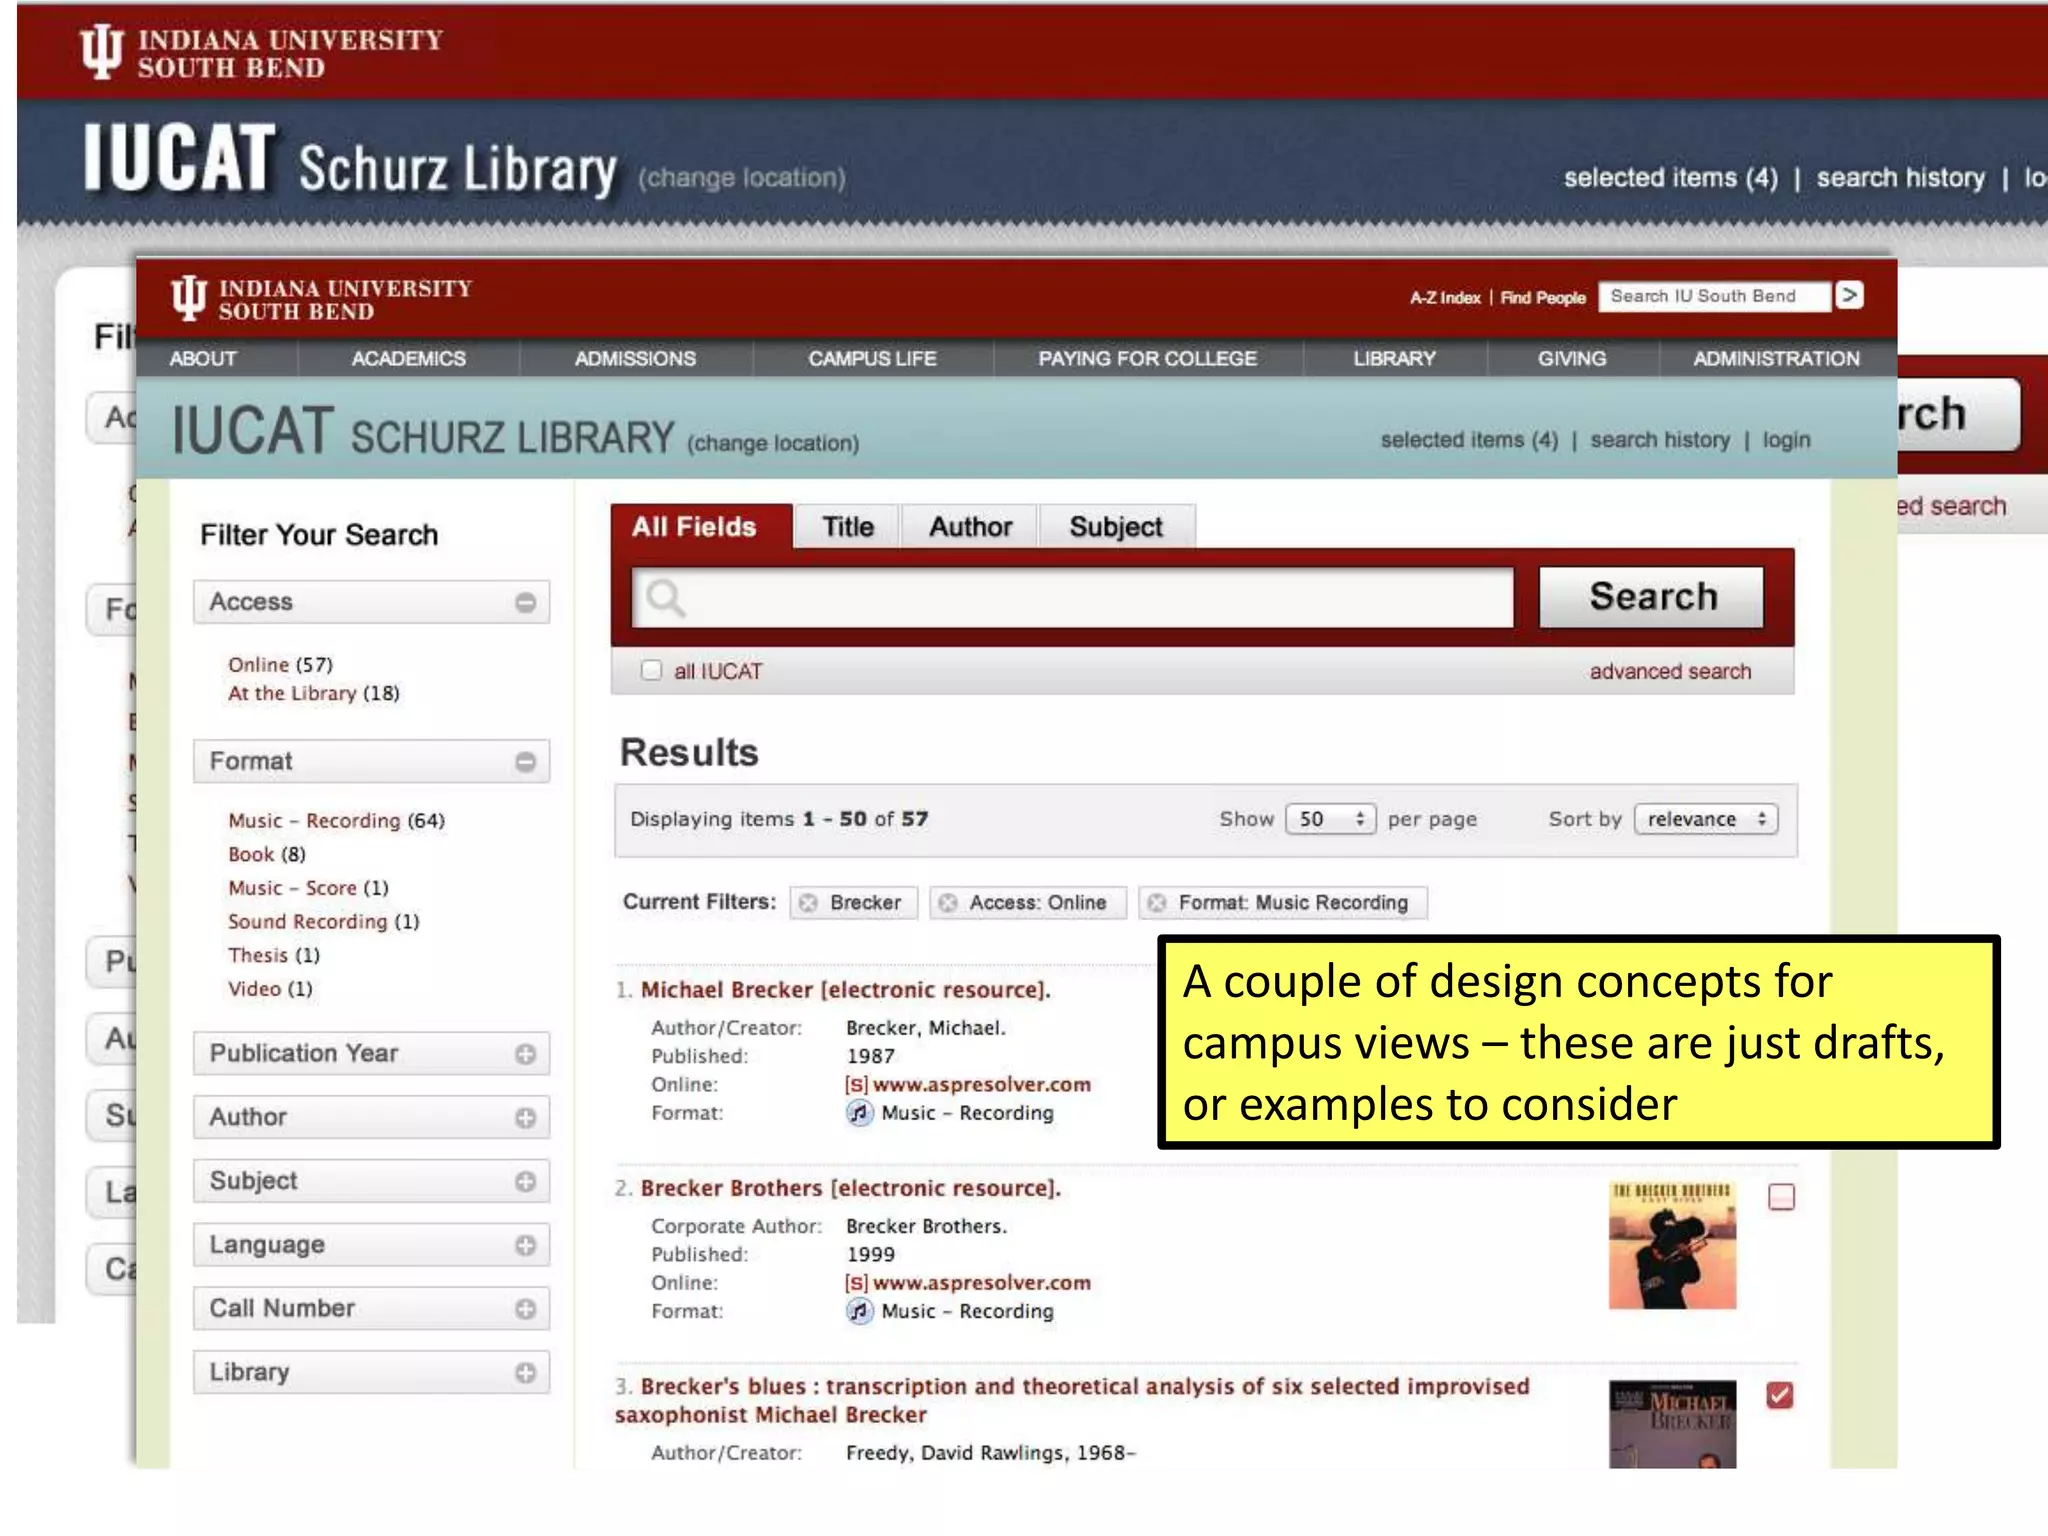Open the ABOUT navigation menu
The height and width of the screenshot is (1536, 2048).
203,358
